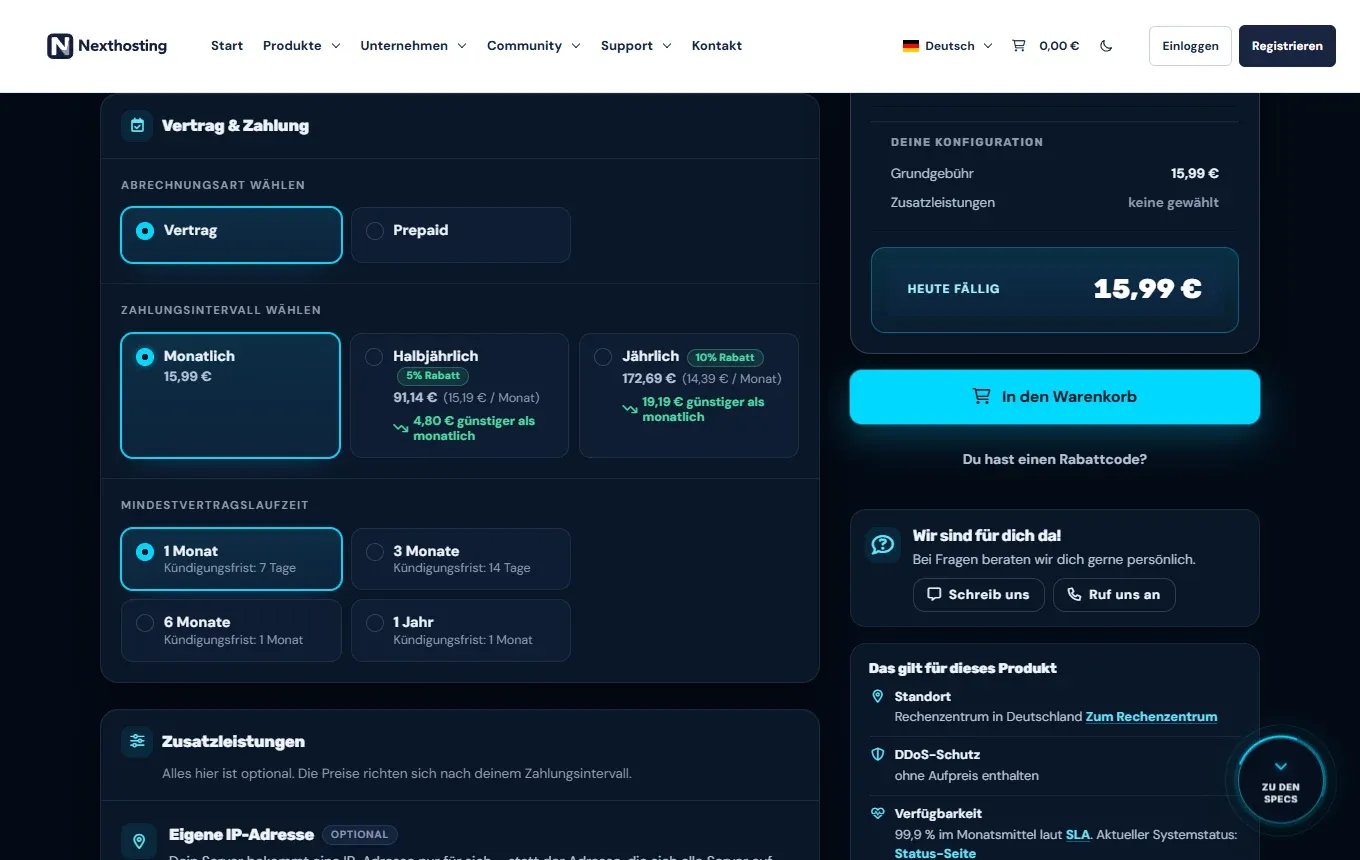Add product with In den Warenkorb

(x=1055, y=397)
